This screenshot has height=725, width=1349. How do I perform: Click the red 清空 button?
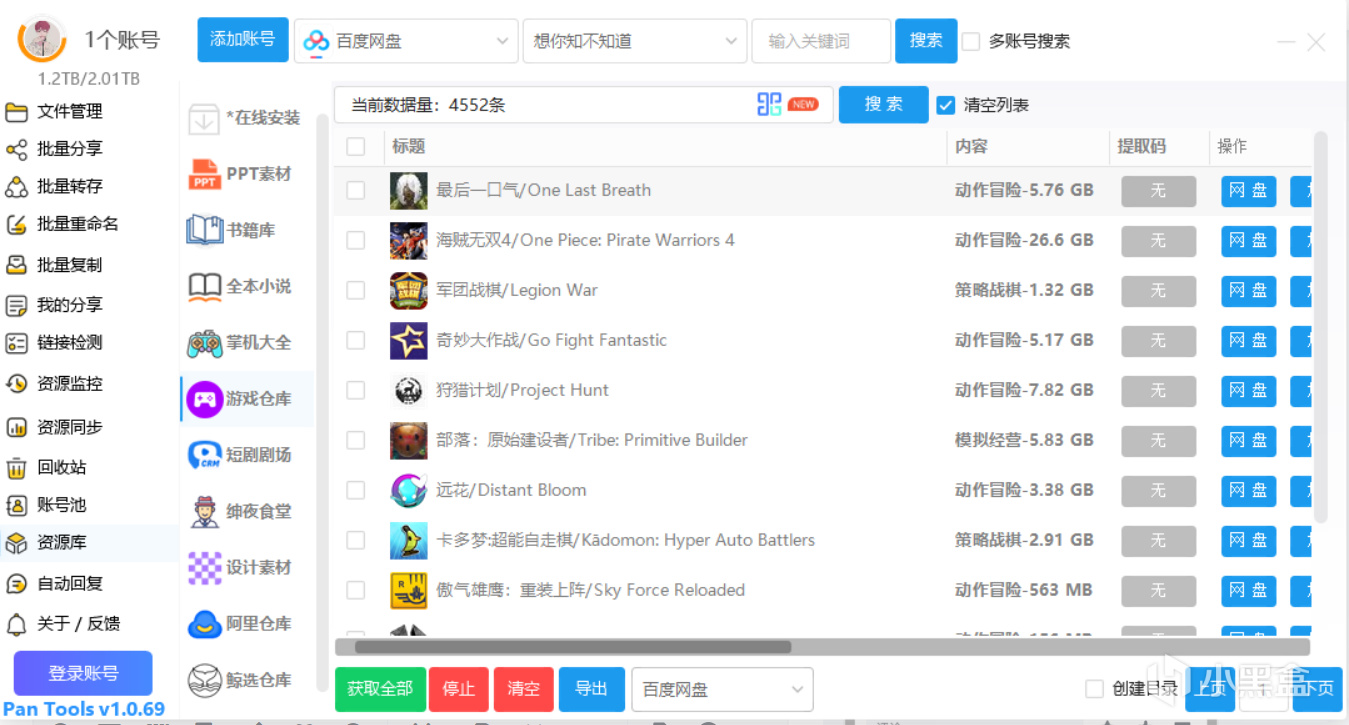pyautogui.click(x=523, y=689)
